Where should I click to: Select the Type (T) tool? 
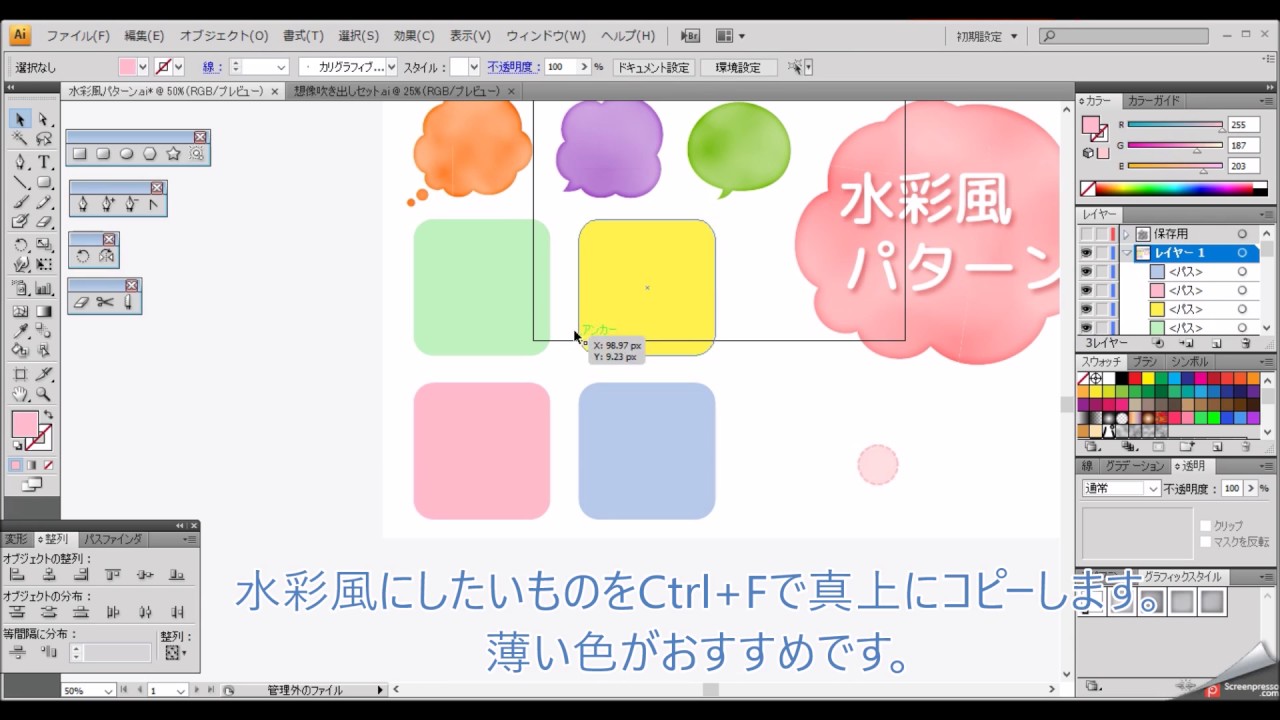[x=43, y=161]
